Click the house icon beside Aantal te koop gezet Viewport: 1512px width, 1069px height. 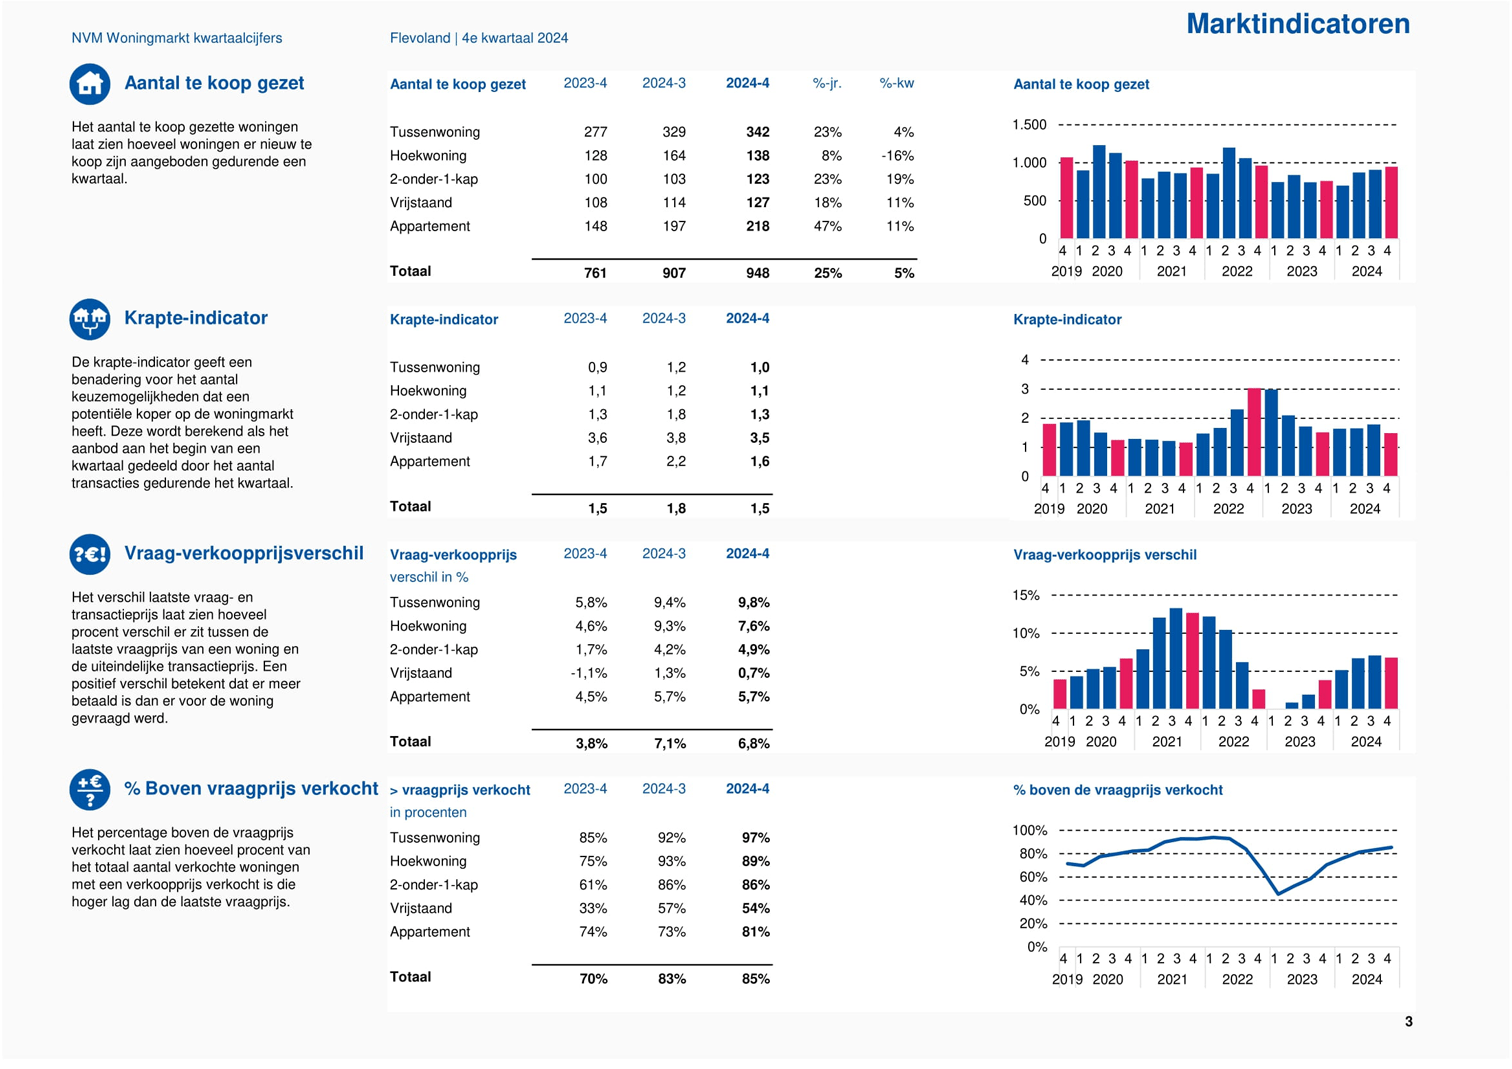tap(89, 84)
